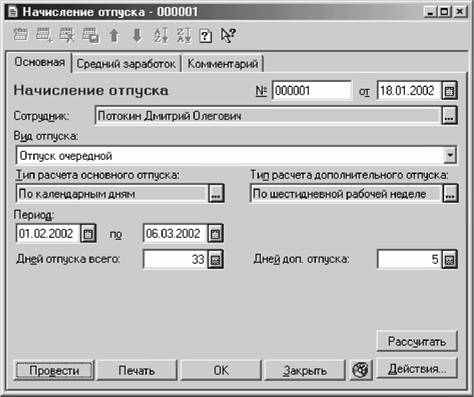Close the window with title bar X

pyautogui.click(x=459, y=12)
